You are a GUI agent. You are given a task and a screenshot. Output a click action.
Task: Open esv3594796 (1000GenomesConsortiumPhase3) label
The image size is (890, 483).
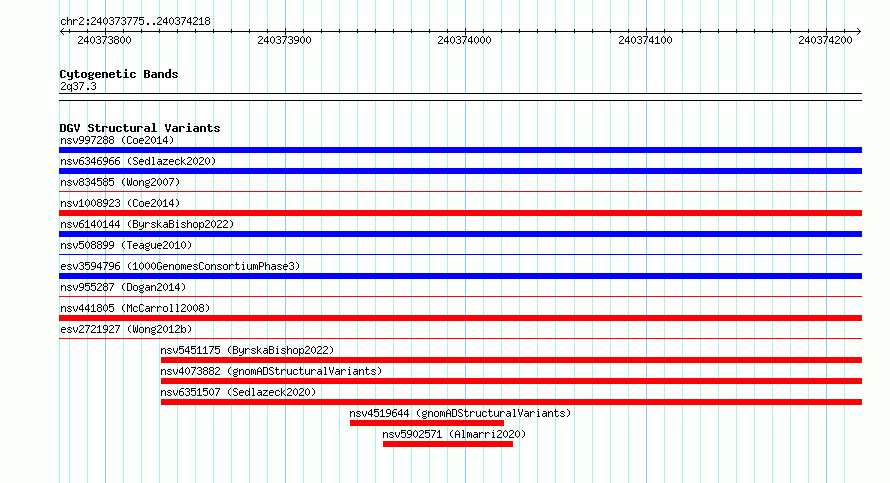(x=180, y=266)
